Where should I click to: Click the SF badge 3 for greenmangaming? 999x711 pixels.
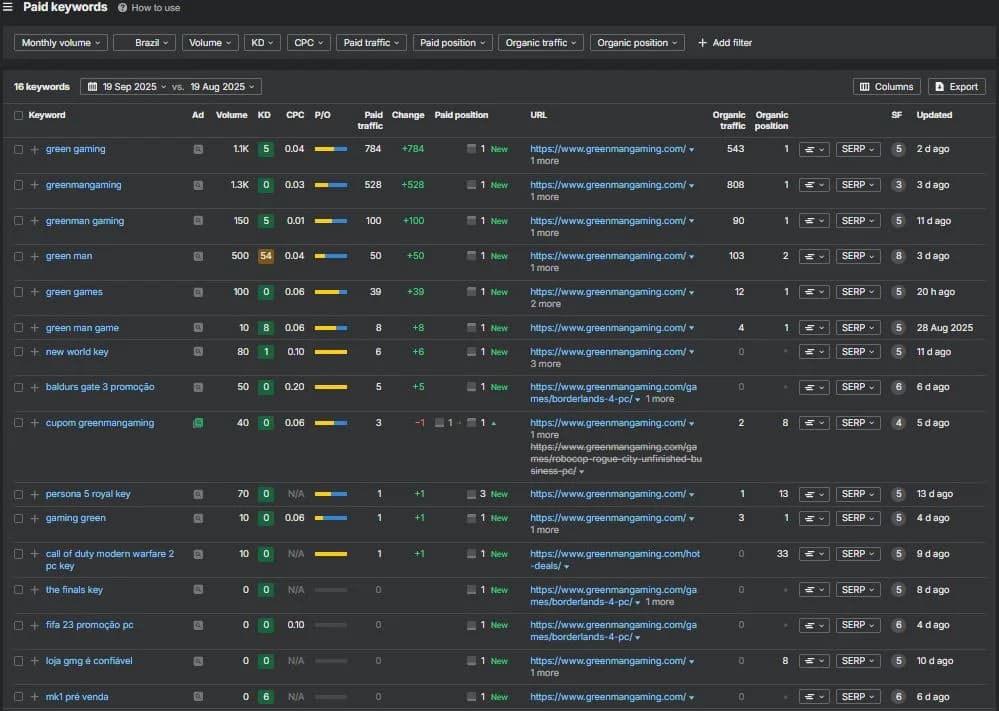898,185
